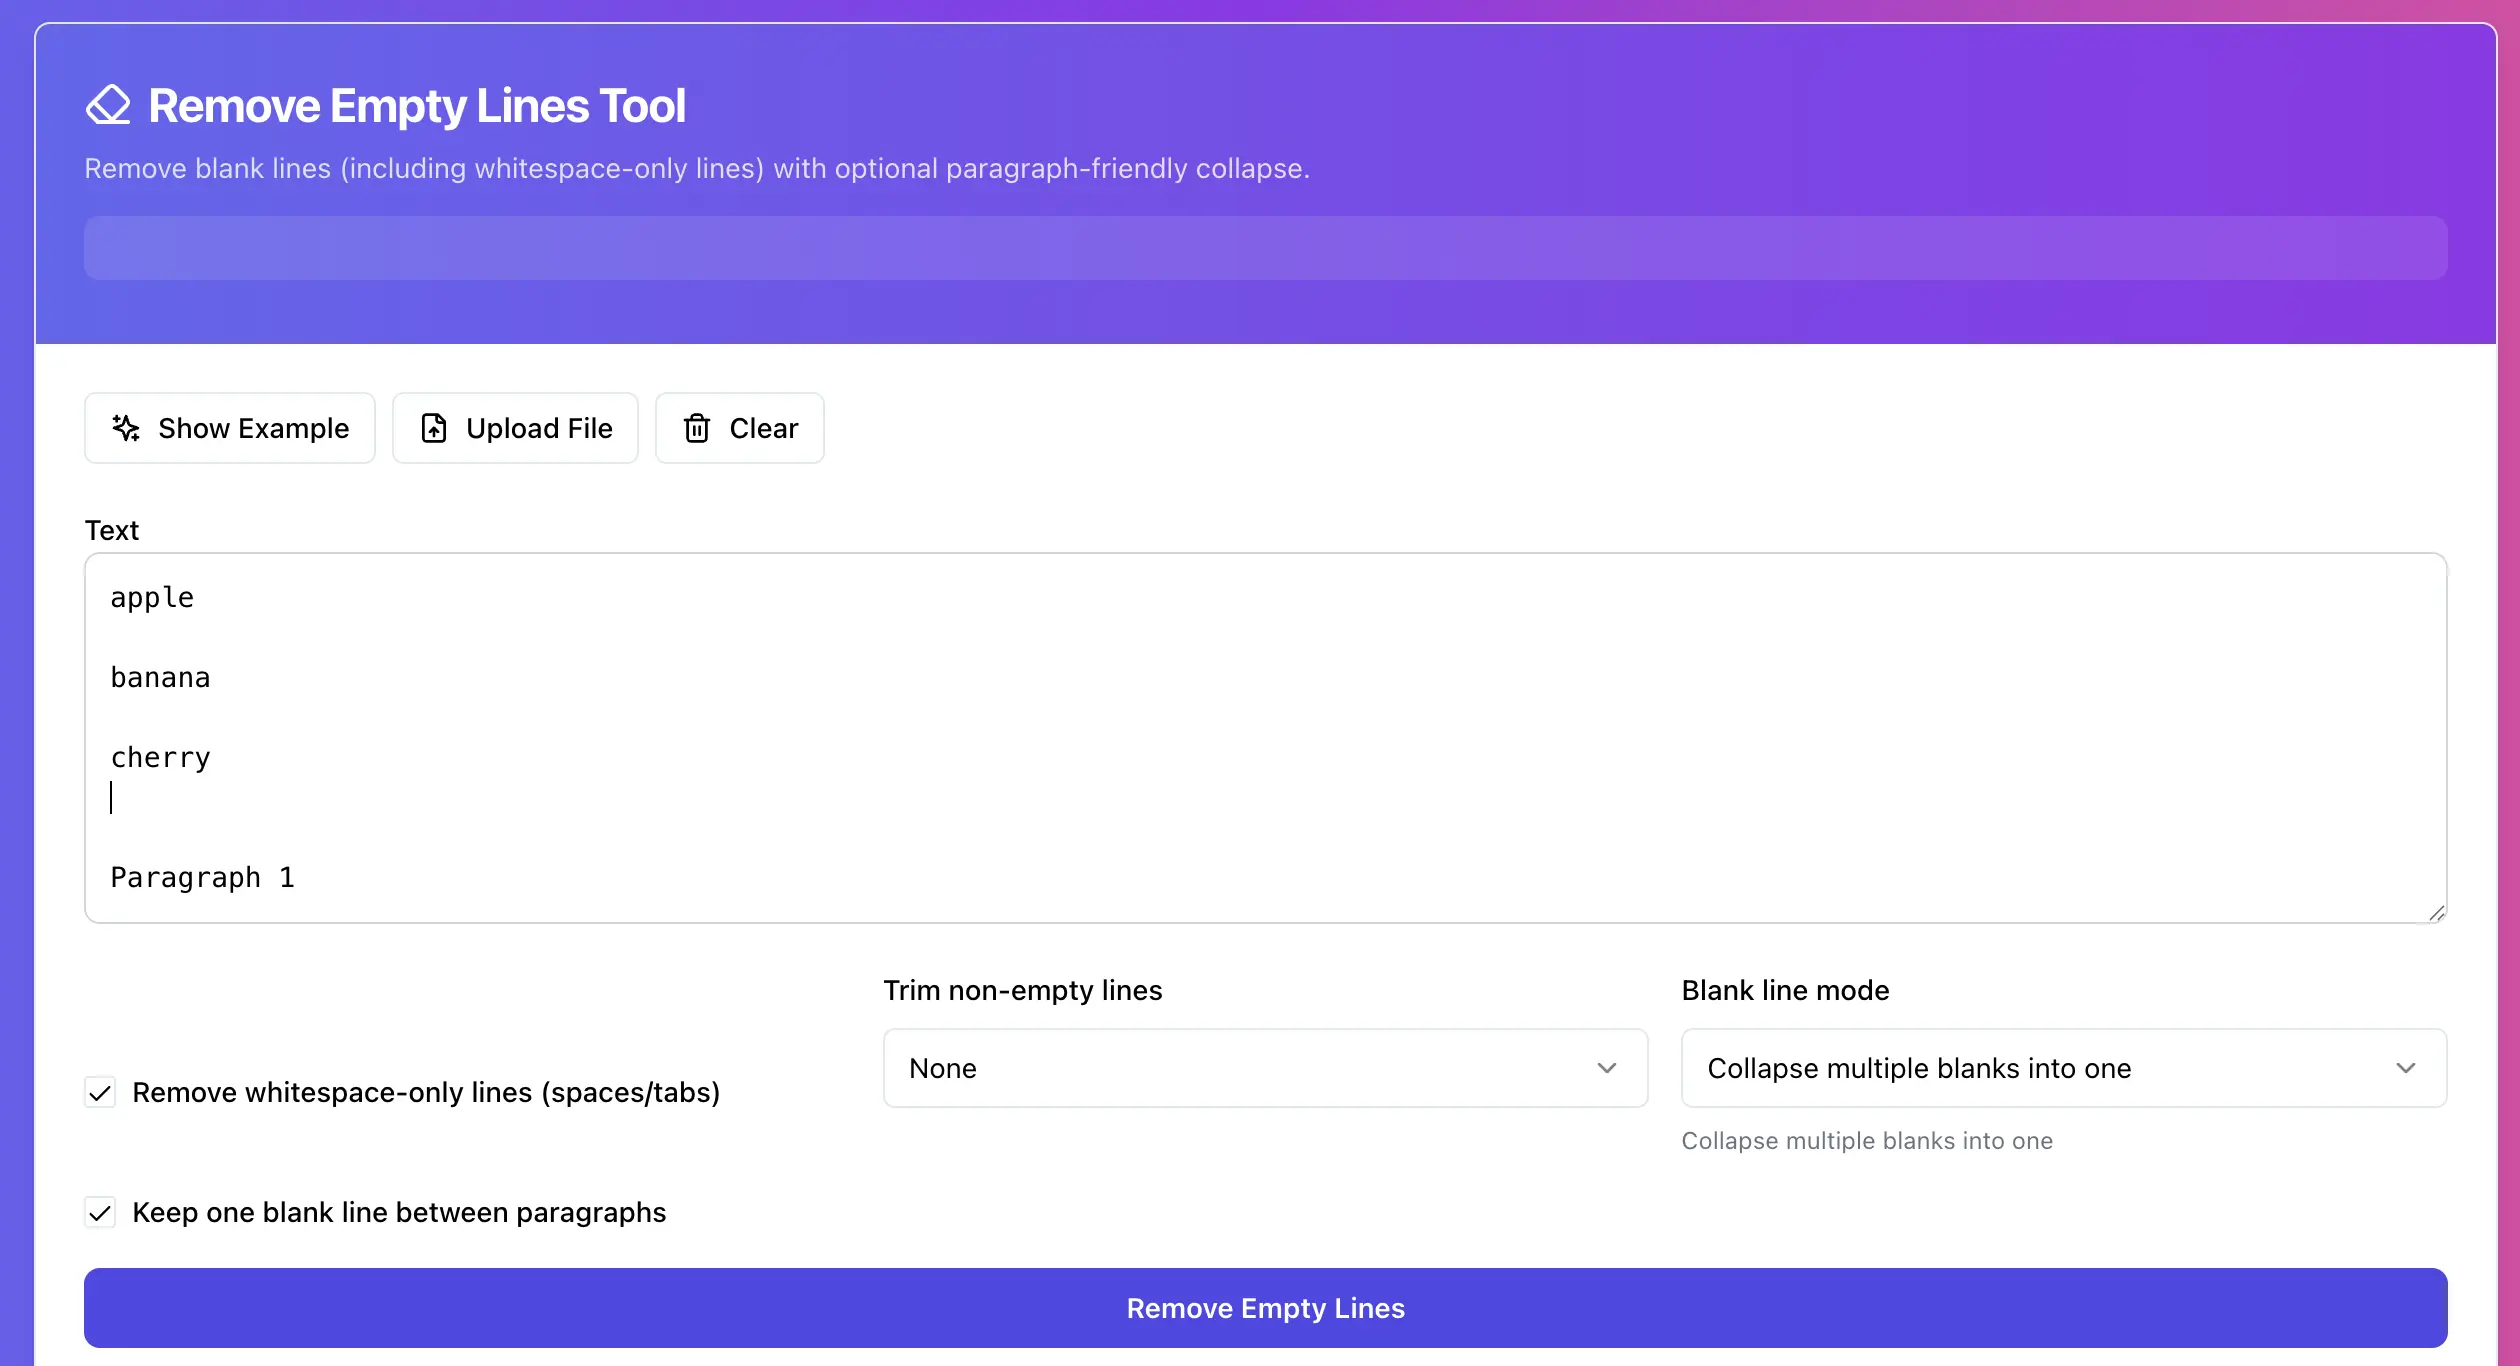The width and height of the screenshot is (2520, 1366).
Task: Click inside the Text area on 'banana'
Action: [x=161, y=678]
